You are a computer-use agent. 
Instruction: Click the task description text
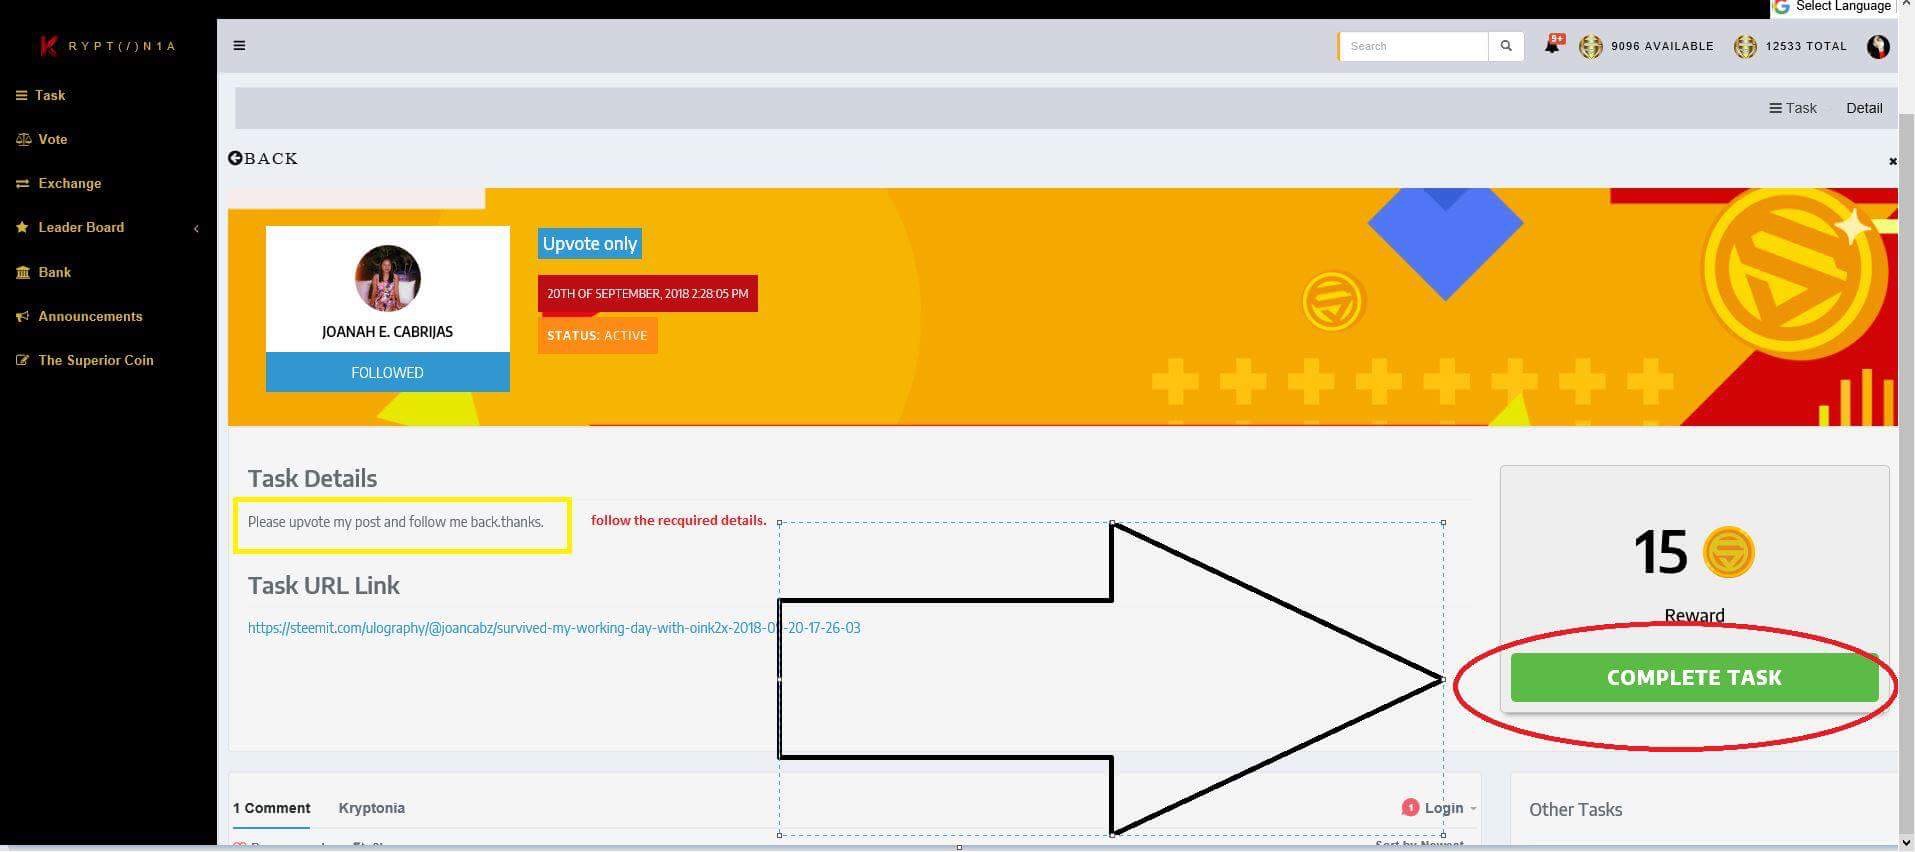396,522
